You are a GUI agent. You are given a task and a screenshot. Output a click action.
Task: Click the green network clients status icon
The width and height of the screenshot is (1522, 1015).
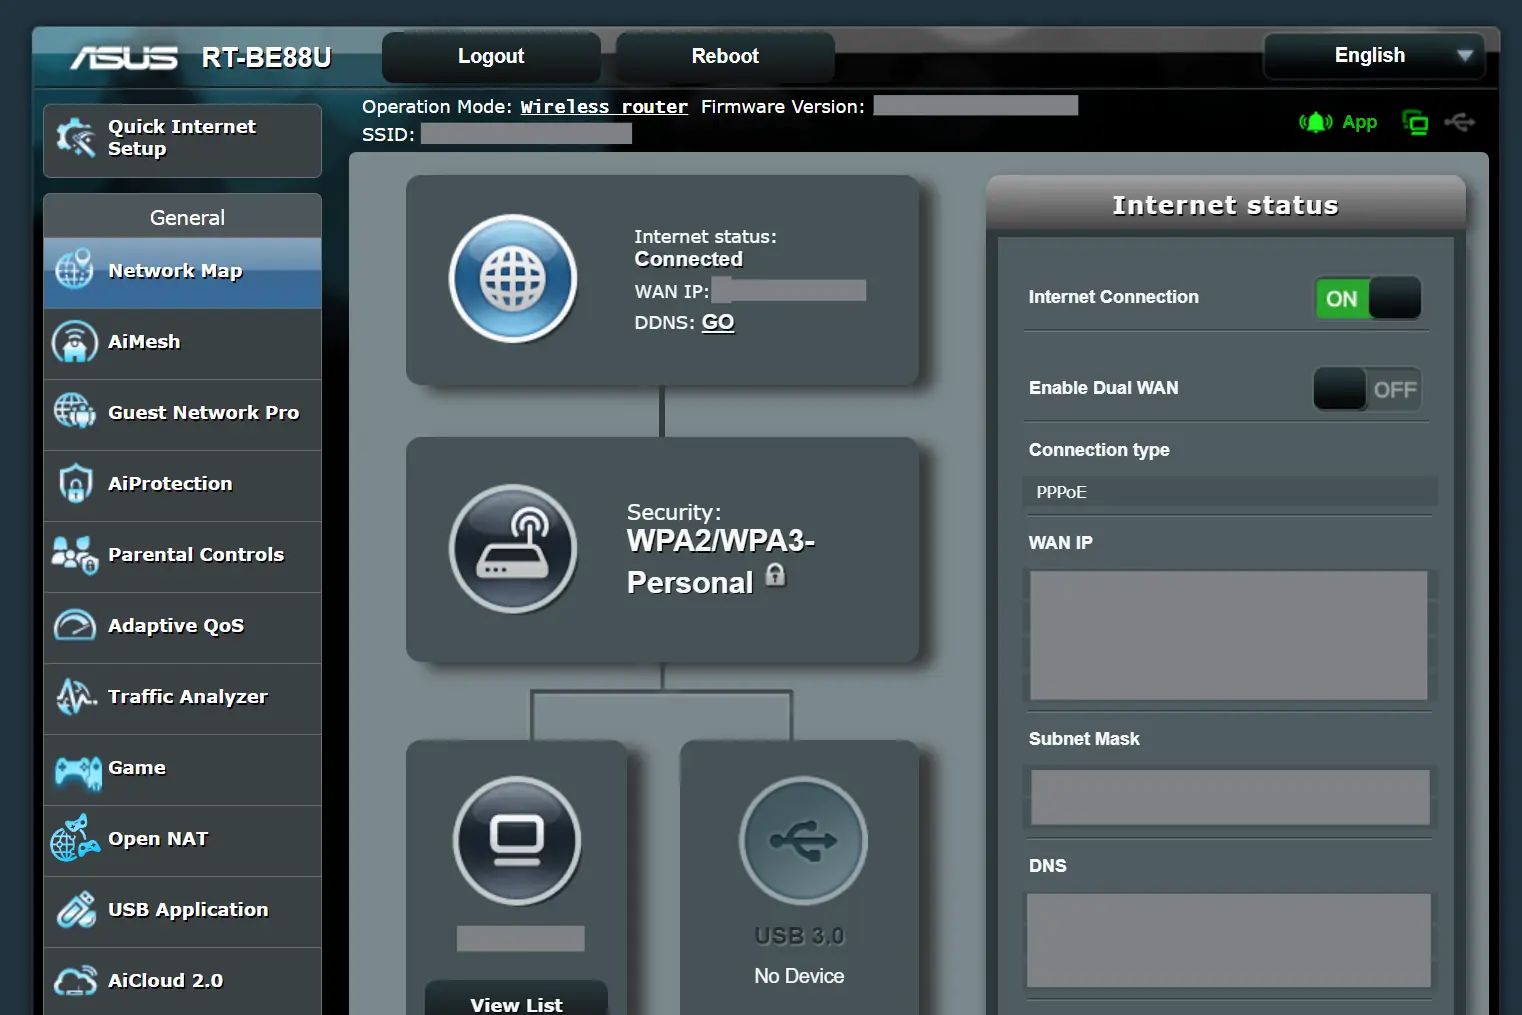1415,122
